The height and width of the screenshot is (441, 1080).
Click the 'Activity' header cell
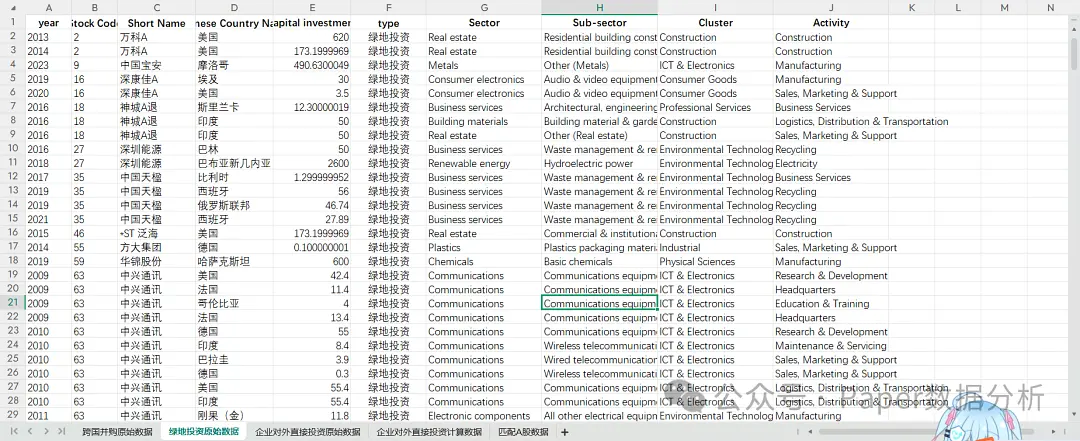831,23
